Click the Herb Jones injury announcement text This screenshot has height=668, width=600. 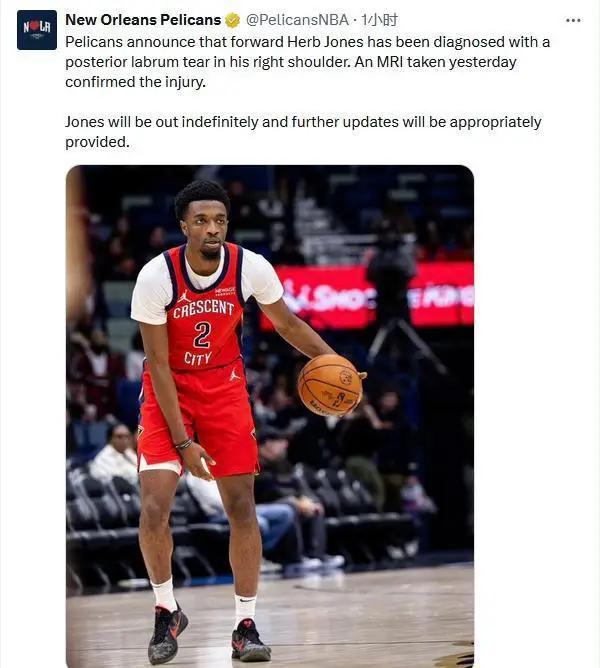(308, 62)
